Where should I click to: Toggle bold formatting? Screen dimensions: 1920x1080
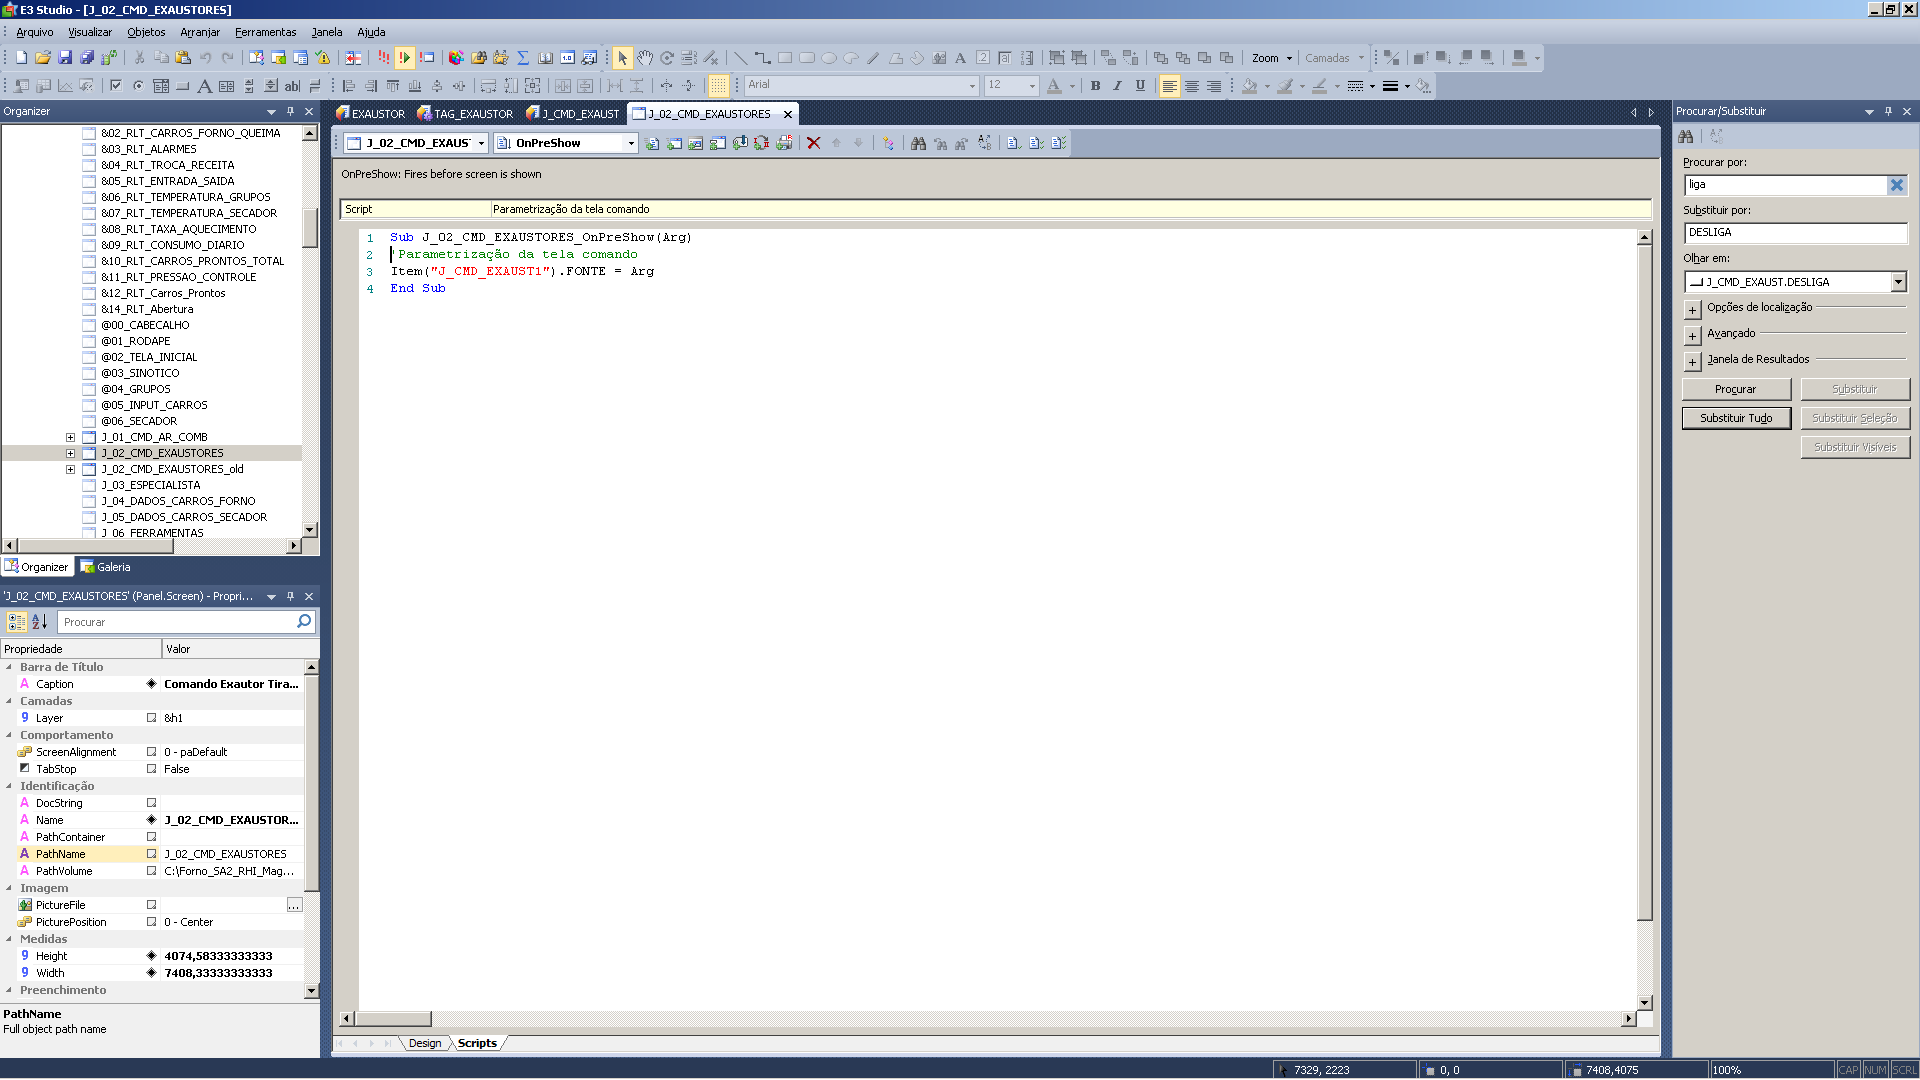pos(1095,86)
